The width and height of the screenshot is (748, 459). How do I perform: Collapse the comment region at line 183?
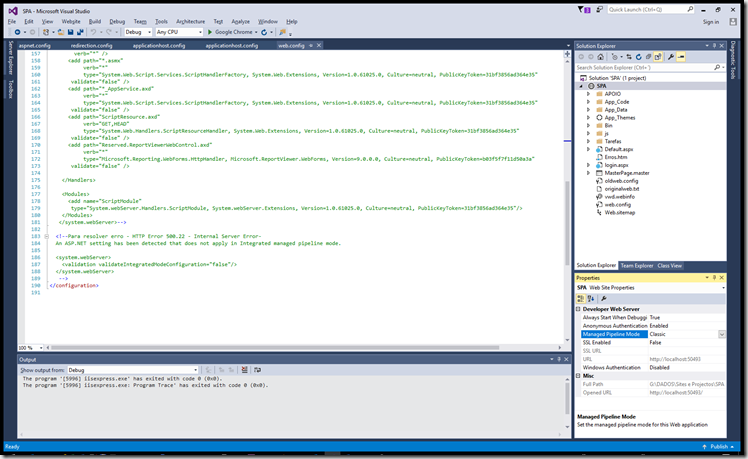[46, 236]
